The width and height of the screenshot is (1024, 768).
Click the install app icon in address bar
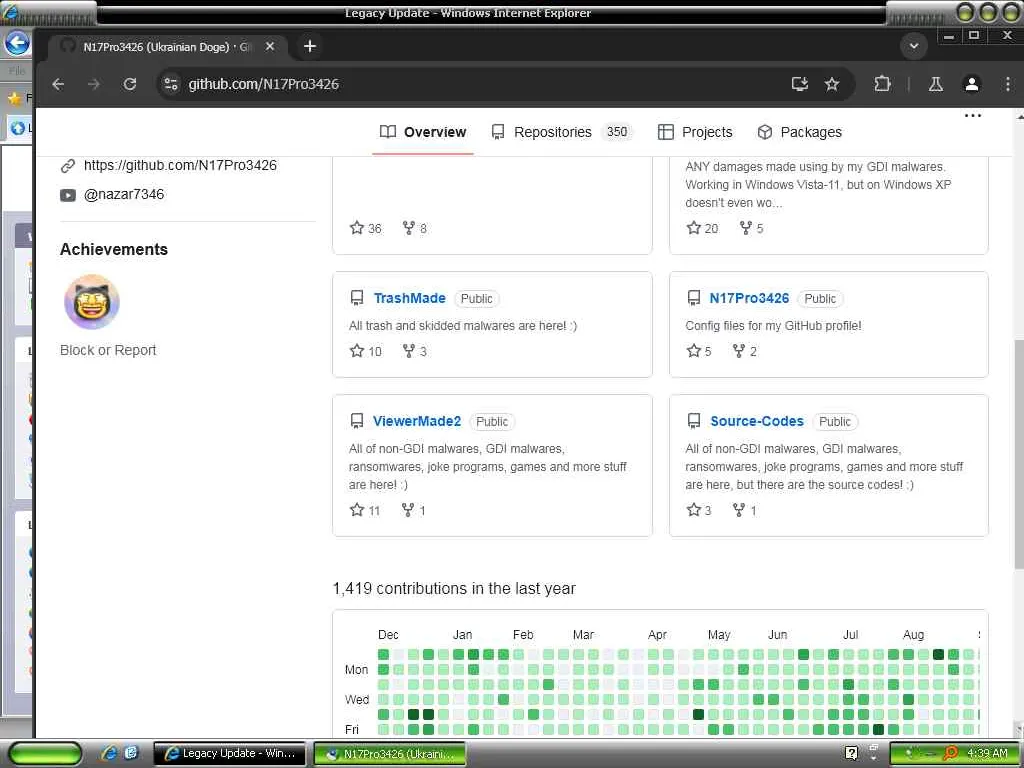tap(799, 84)
